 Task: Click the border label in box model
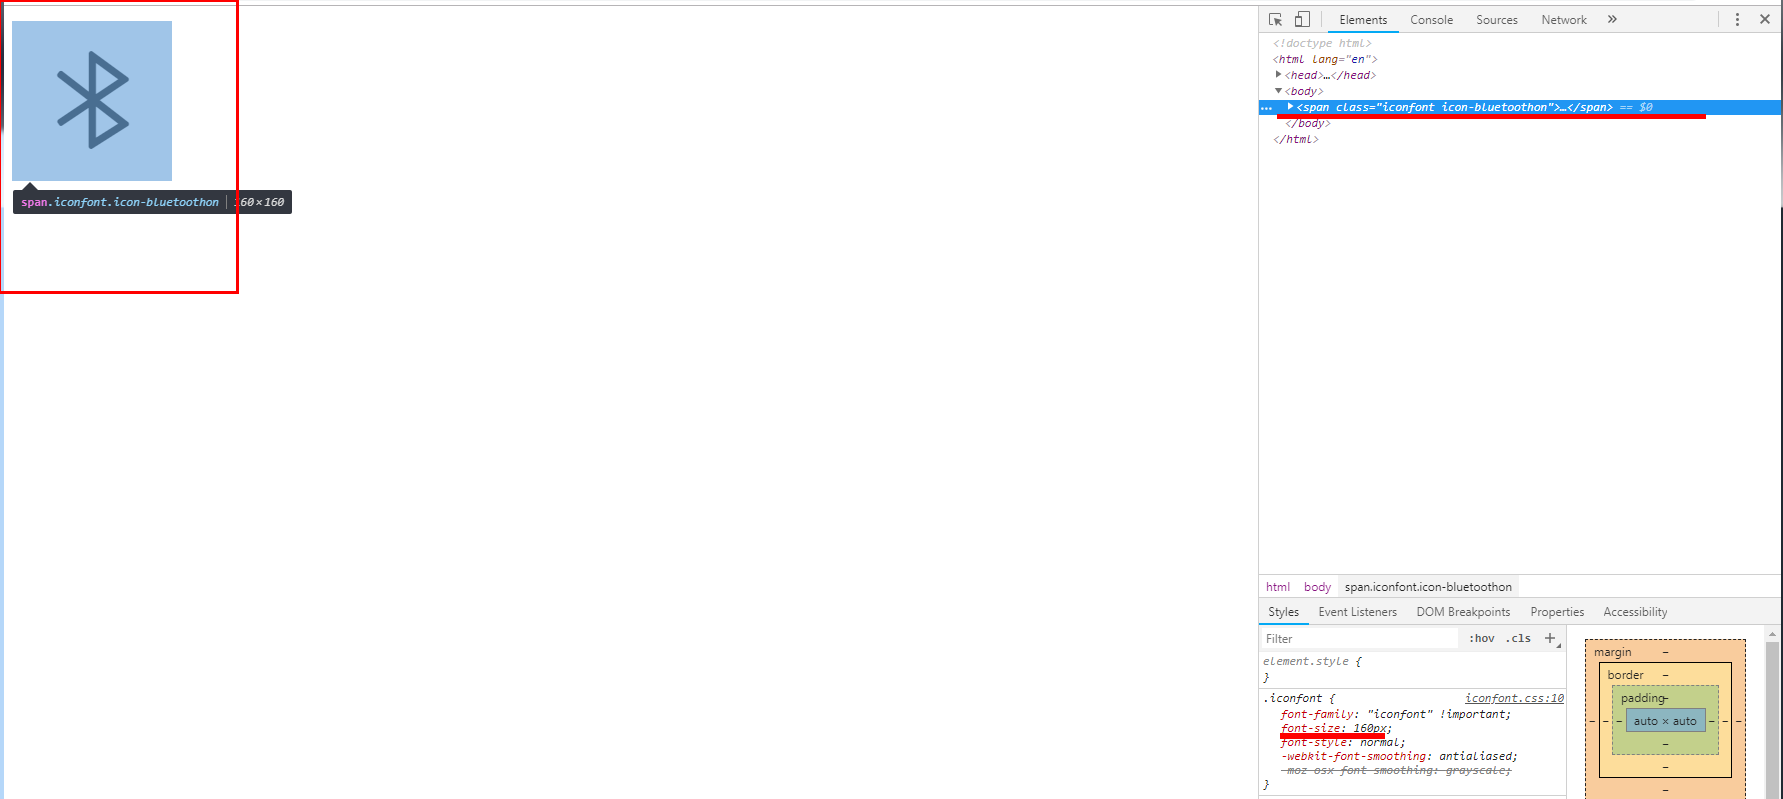pyautogui.click(x=1625, y=675)
